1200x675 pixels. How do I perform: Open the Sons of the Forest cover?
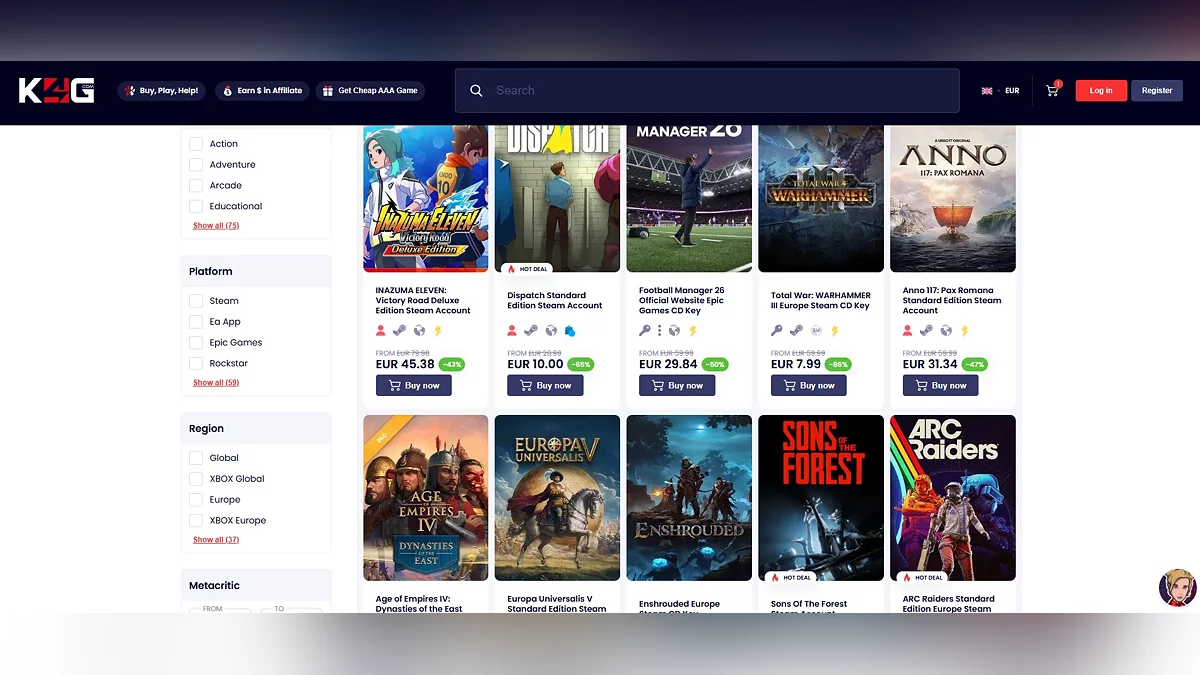pyautogui.click(x=821, y=498)
